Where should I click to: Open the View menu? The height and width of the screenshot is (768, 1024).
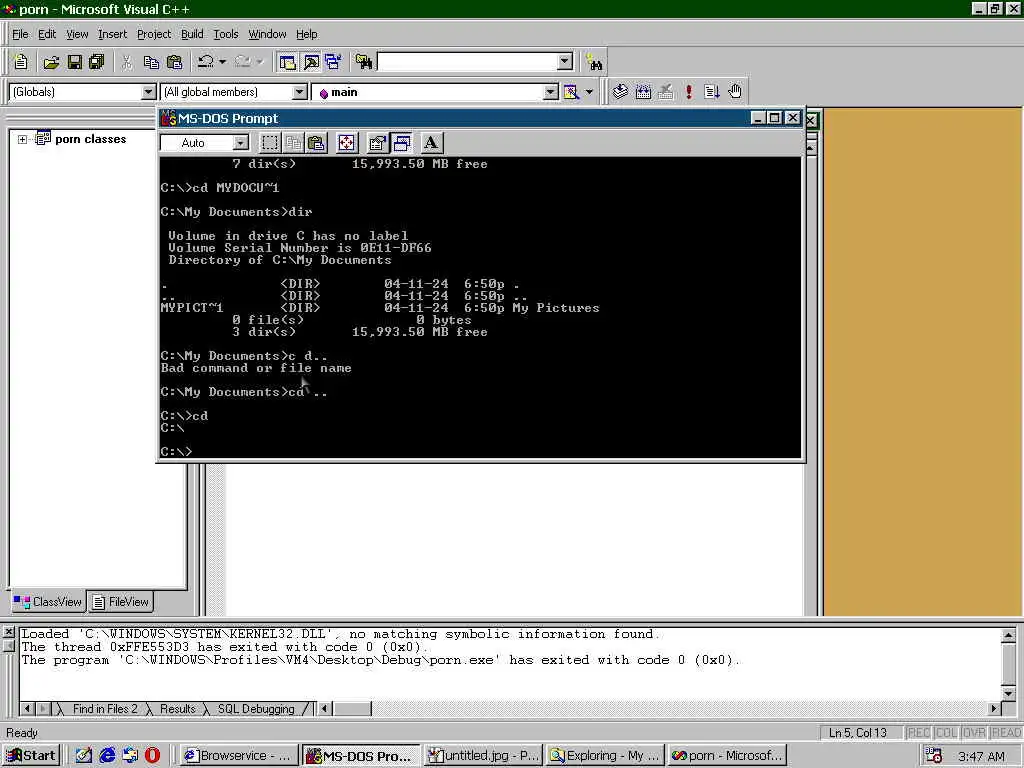pyautogui.click(x=77, y=34)
